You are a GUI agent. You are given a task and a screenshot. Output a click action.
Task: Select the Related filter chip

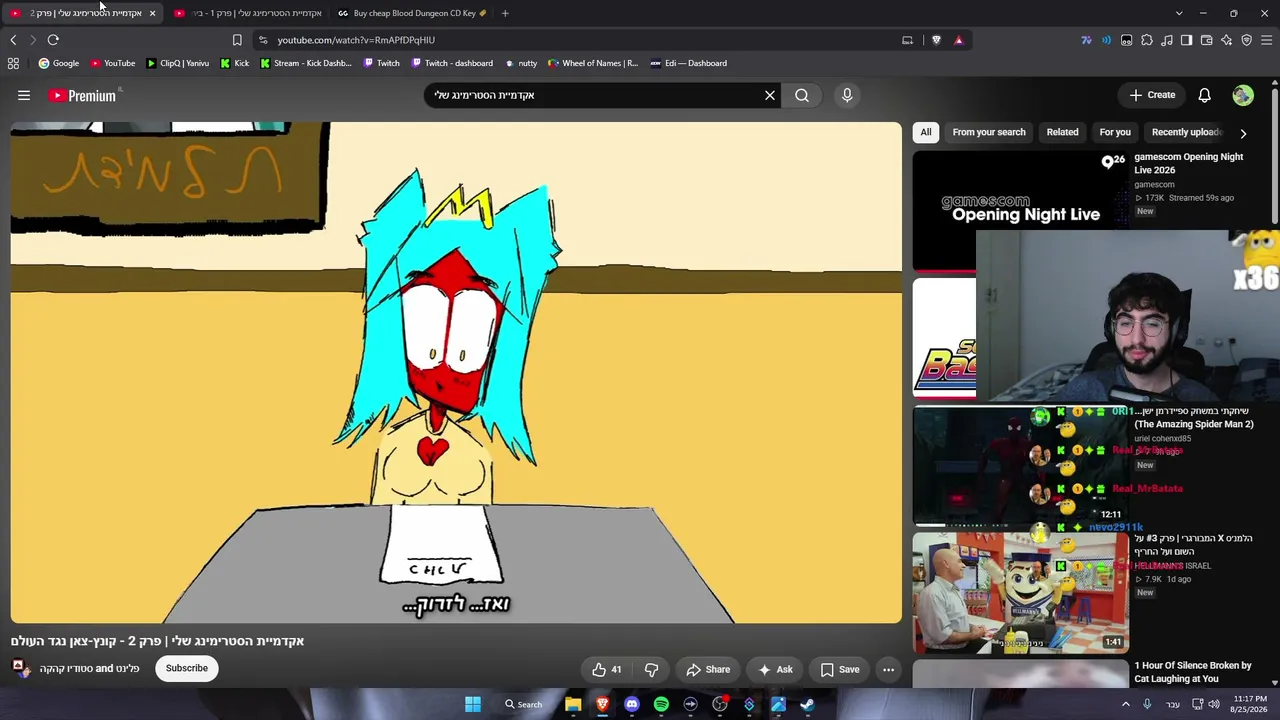coord(1062,132)
